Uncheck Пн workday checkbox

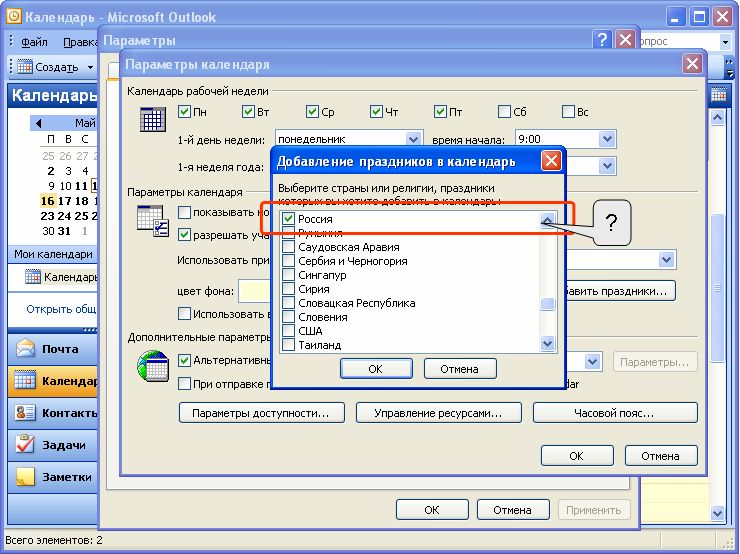pos(184,112)
